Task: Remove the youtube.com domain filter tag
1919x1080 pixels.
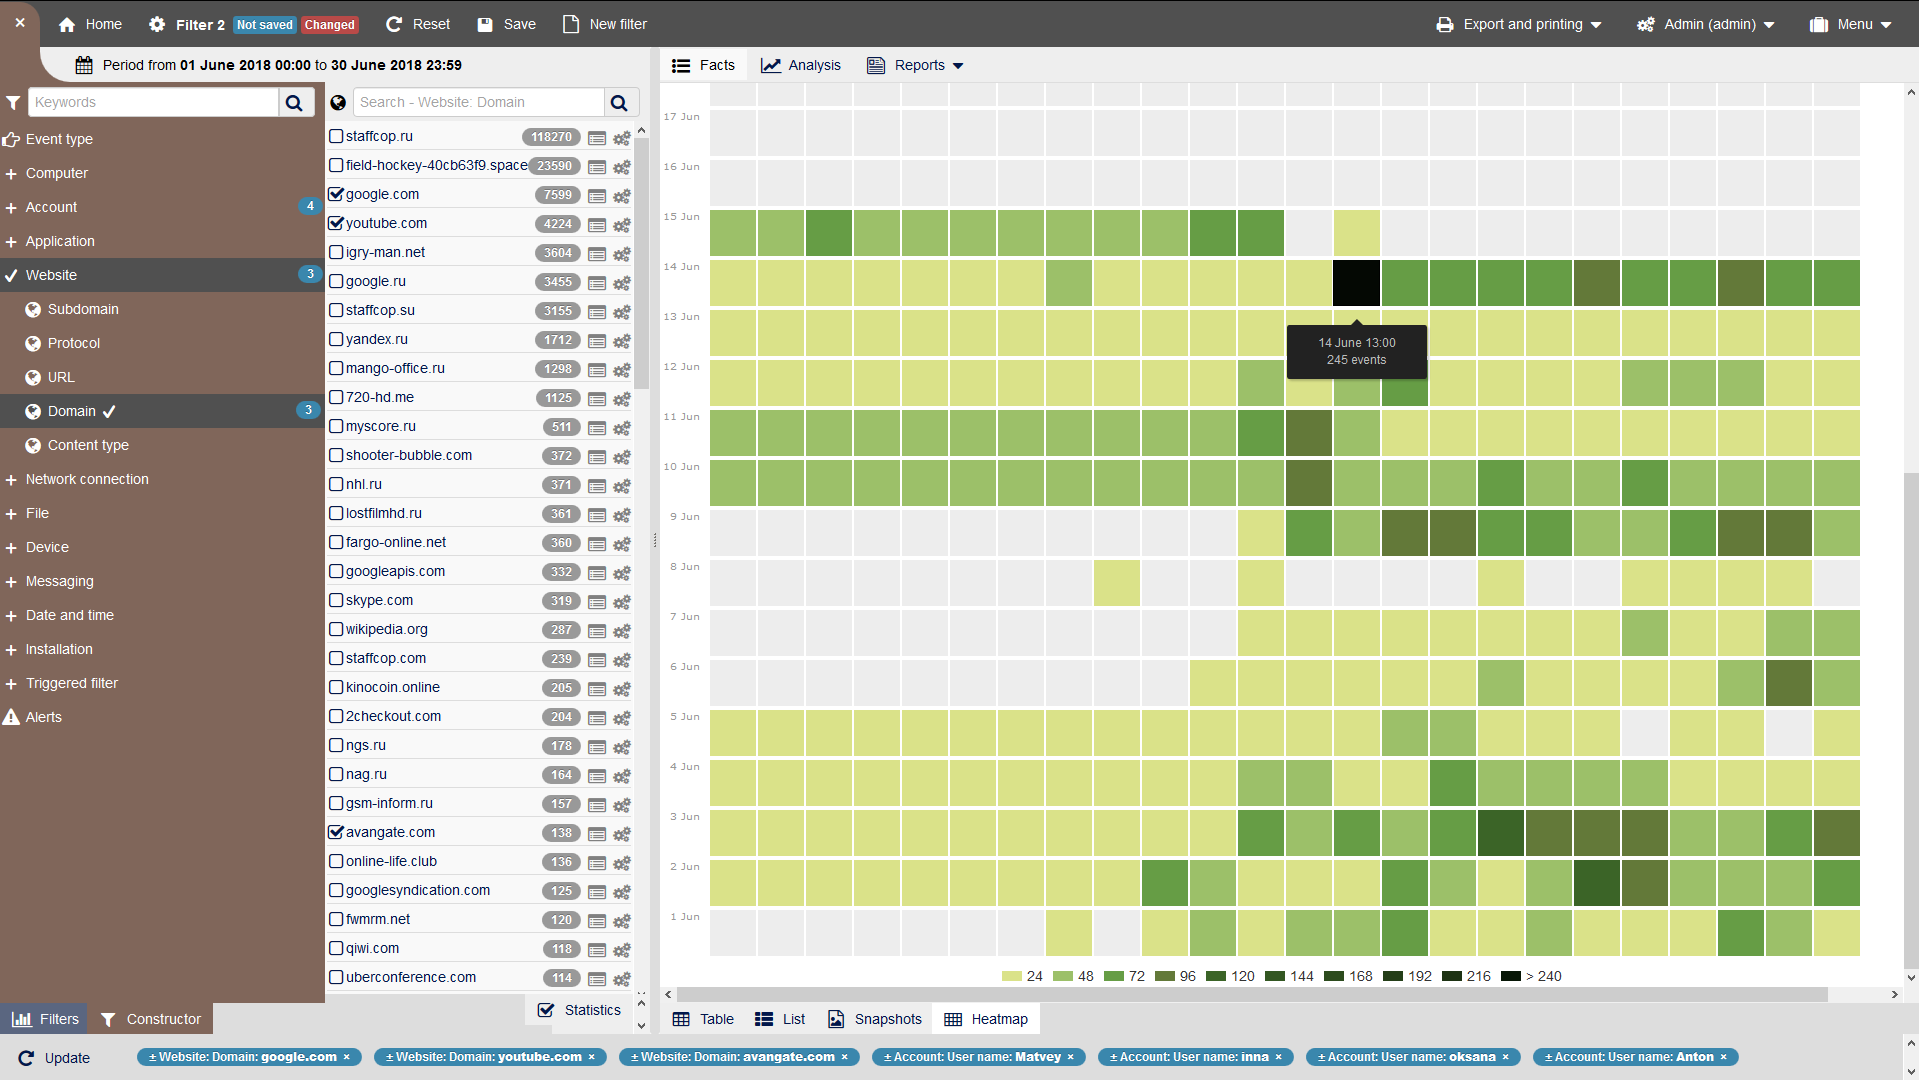Action: 591,1057
